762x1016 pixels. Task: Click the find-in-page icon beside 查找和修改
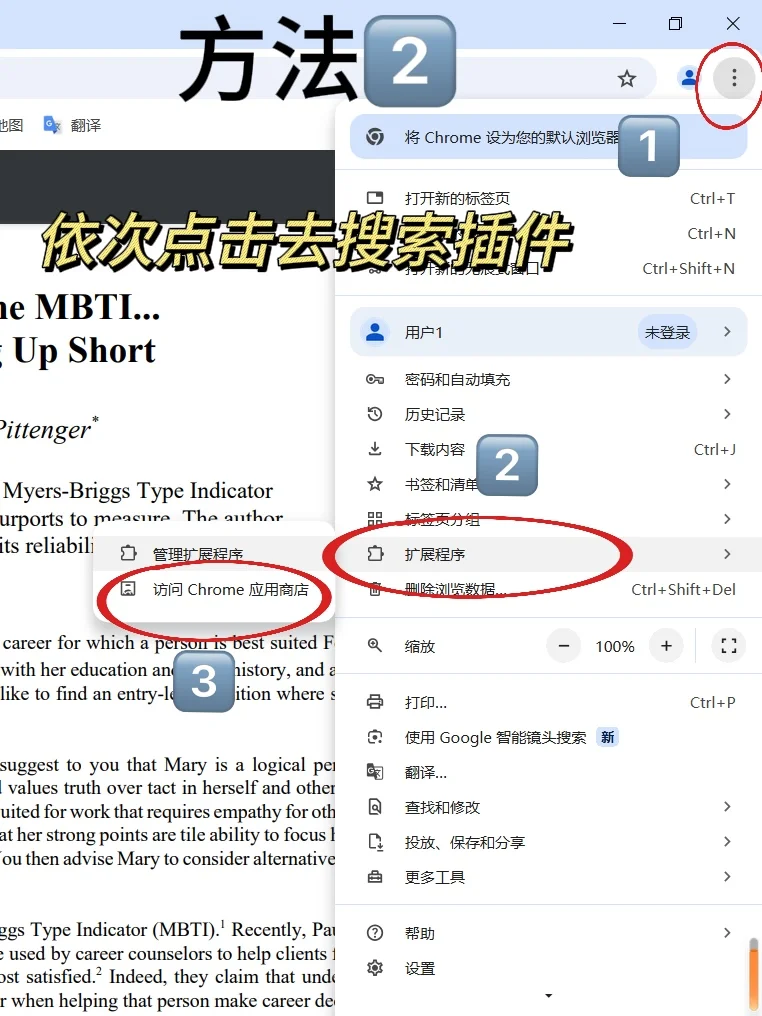(x=375, y=807)
